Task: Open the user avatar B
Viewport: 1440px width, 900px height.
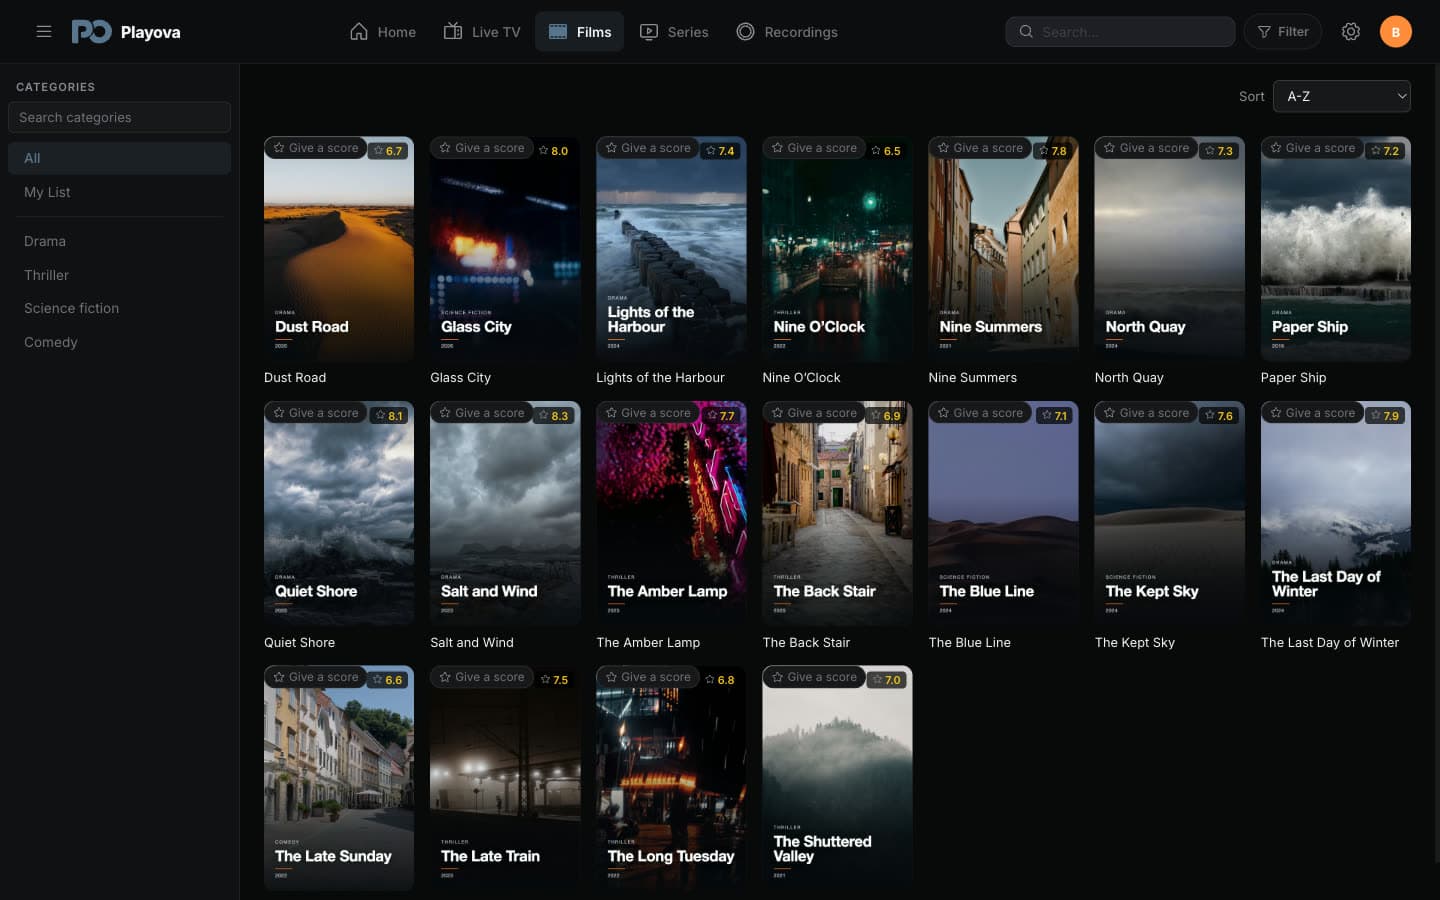Action: coord(1396,32)
